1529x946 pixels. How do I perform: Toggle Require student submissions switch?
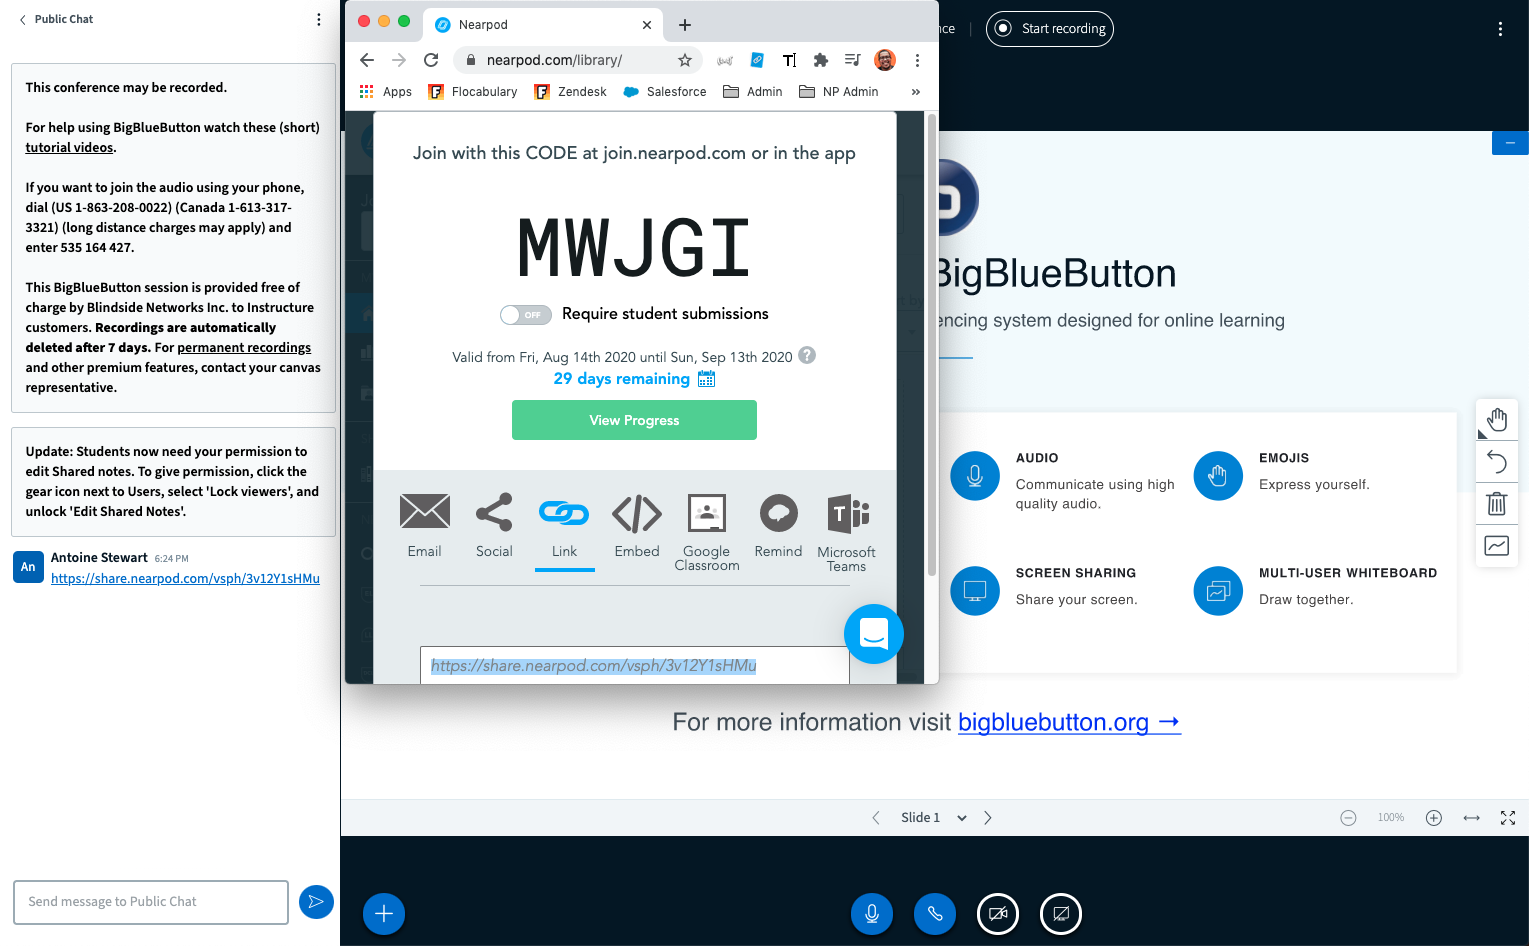pos(526,315)
